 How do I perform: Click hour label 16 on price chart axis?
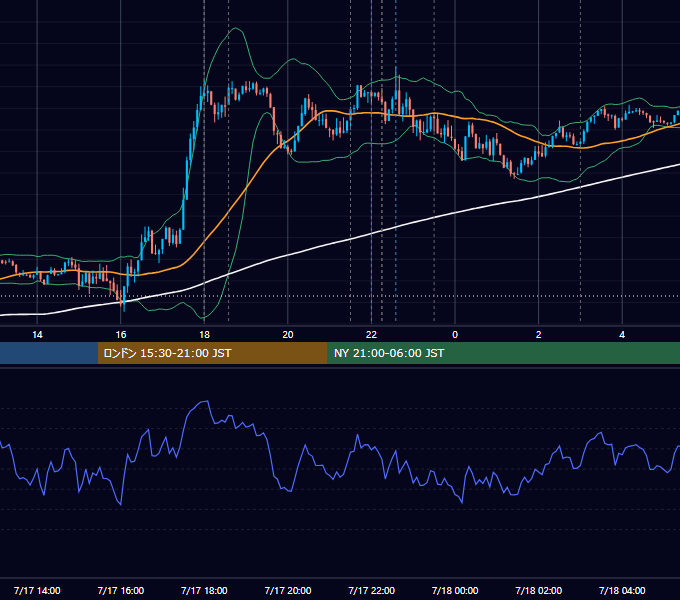[x=121, y=335]
